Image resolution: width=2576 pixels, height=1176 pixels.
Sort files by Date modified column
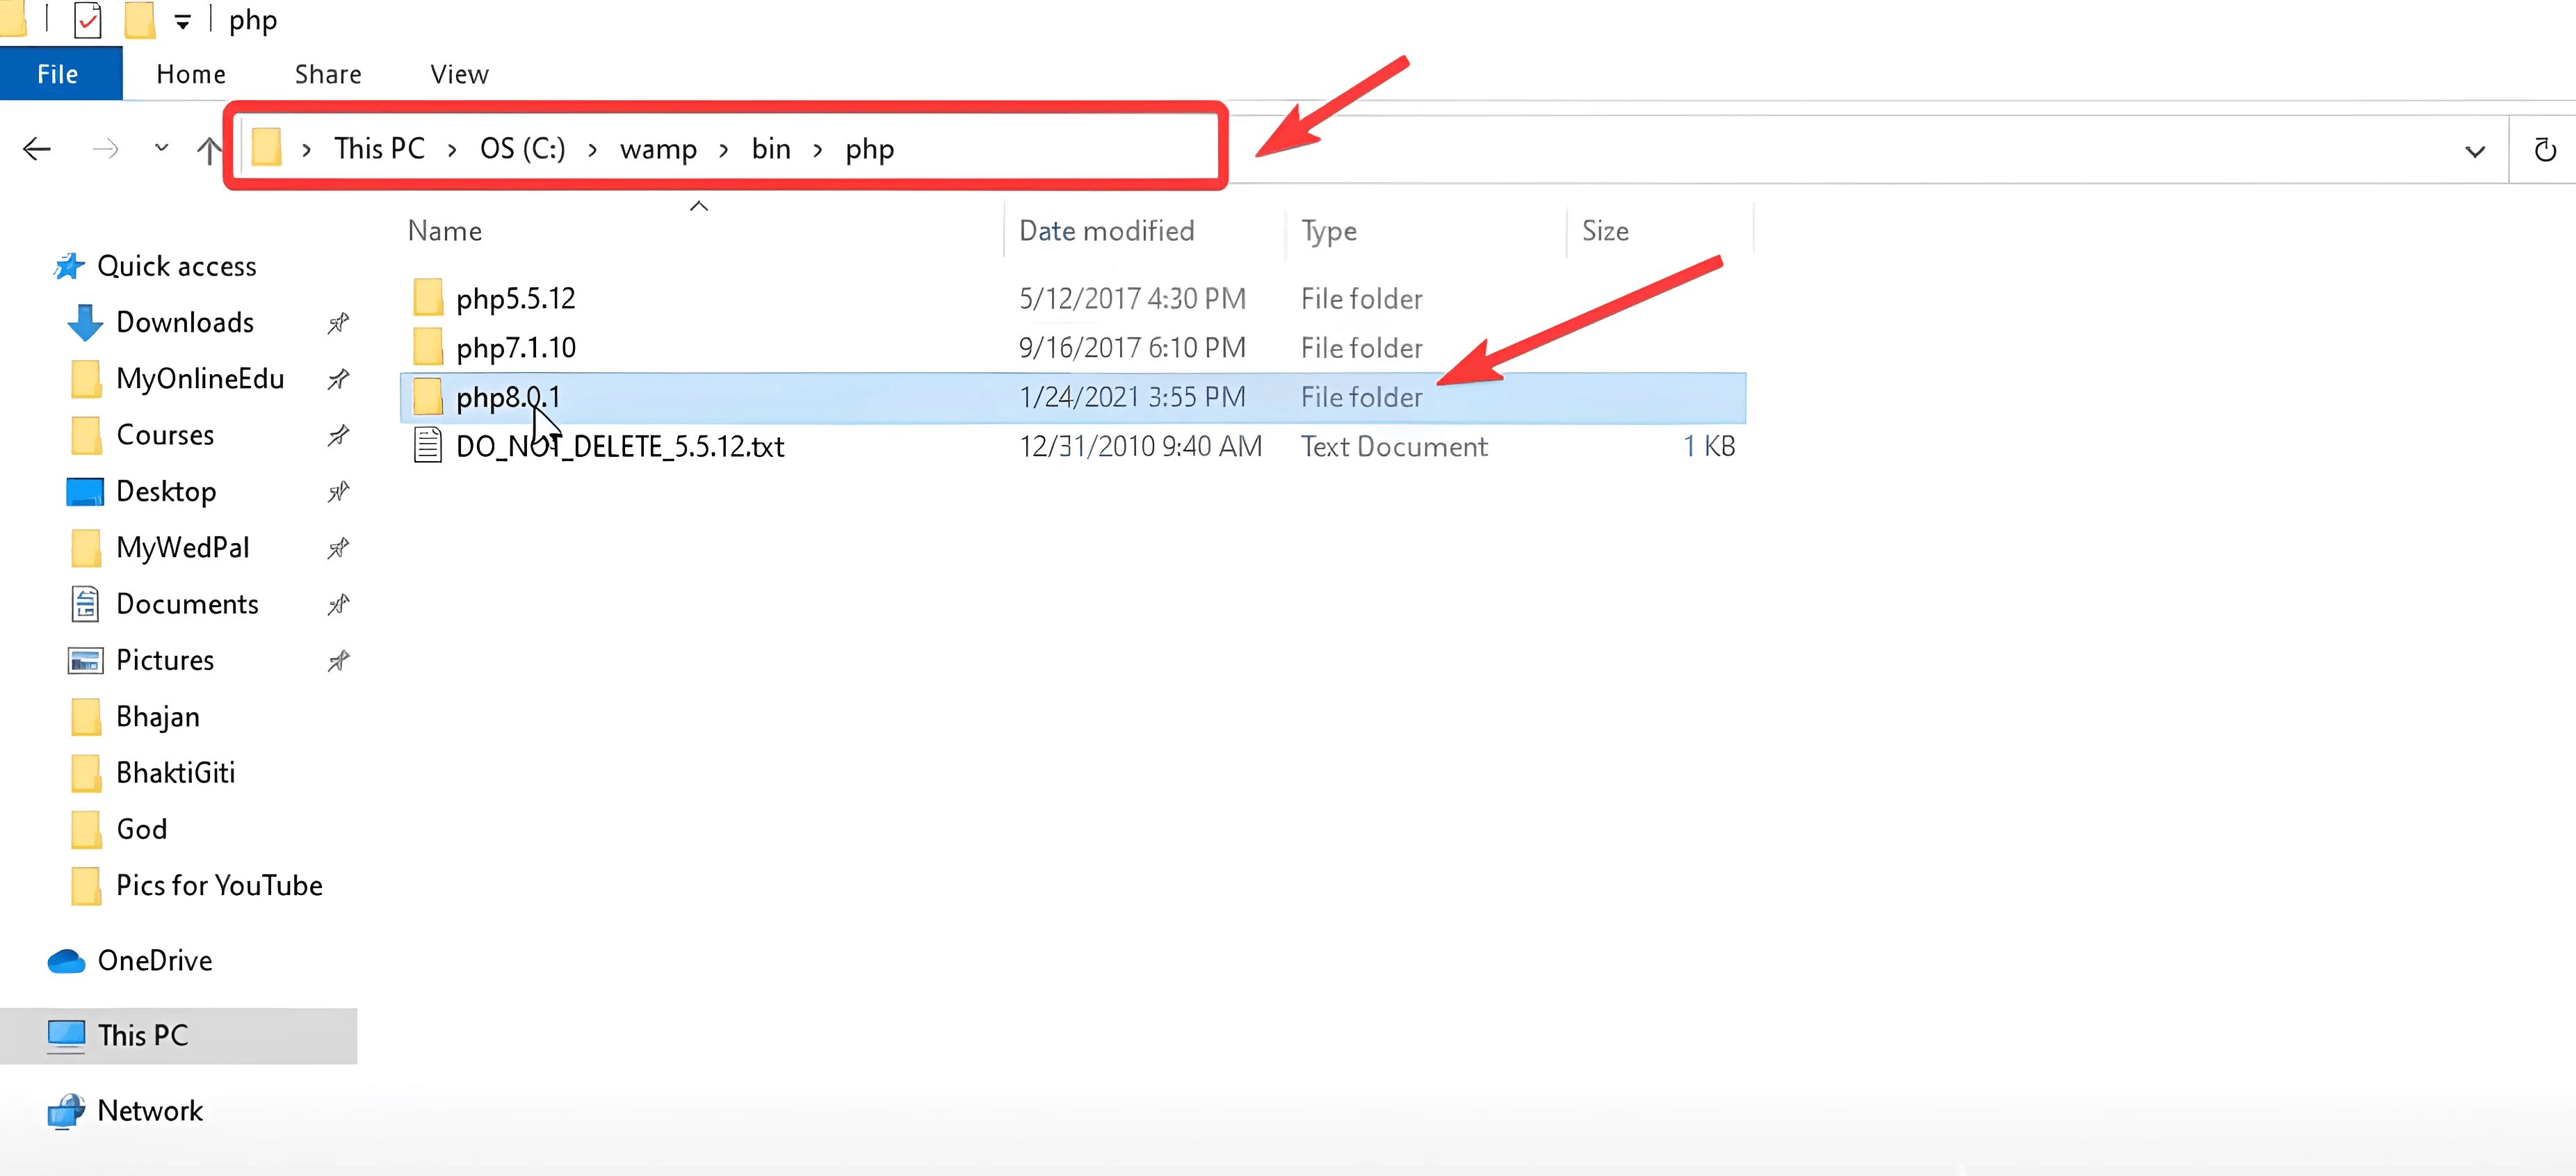[x=1106, y=230]
